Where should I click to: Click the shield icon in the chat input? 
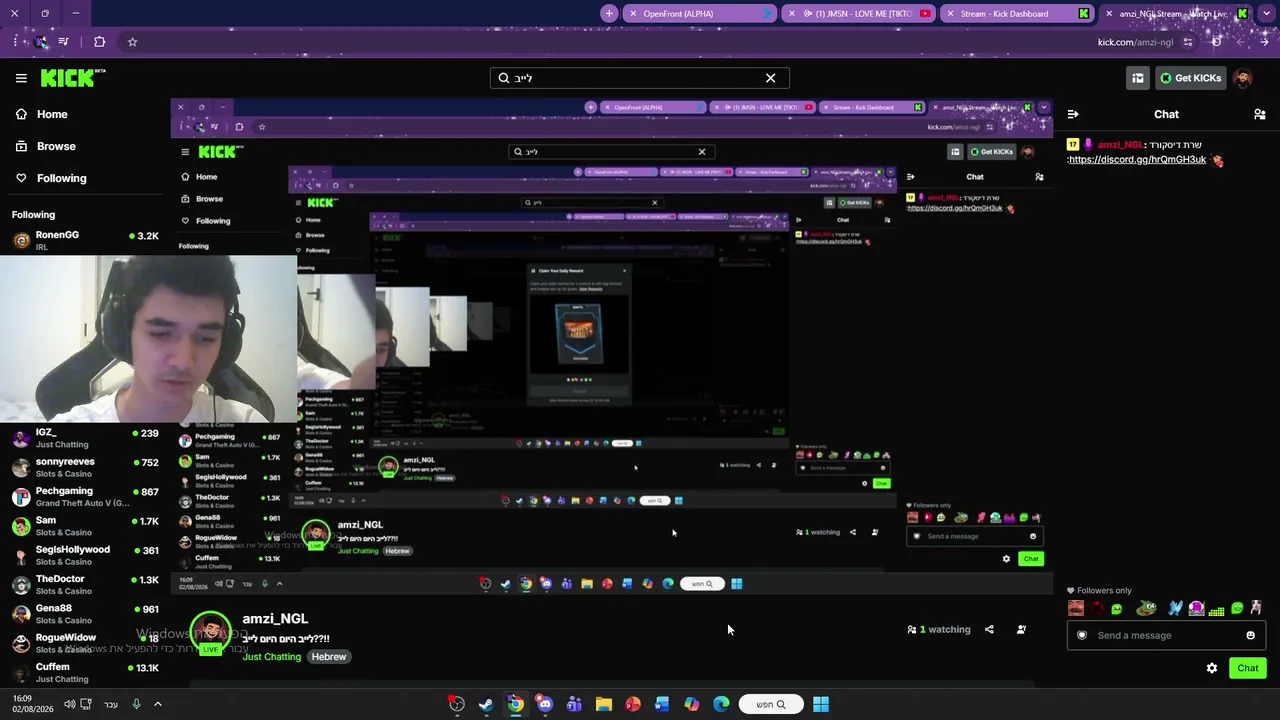coord(1081,635)
